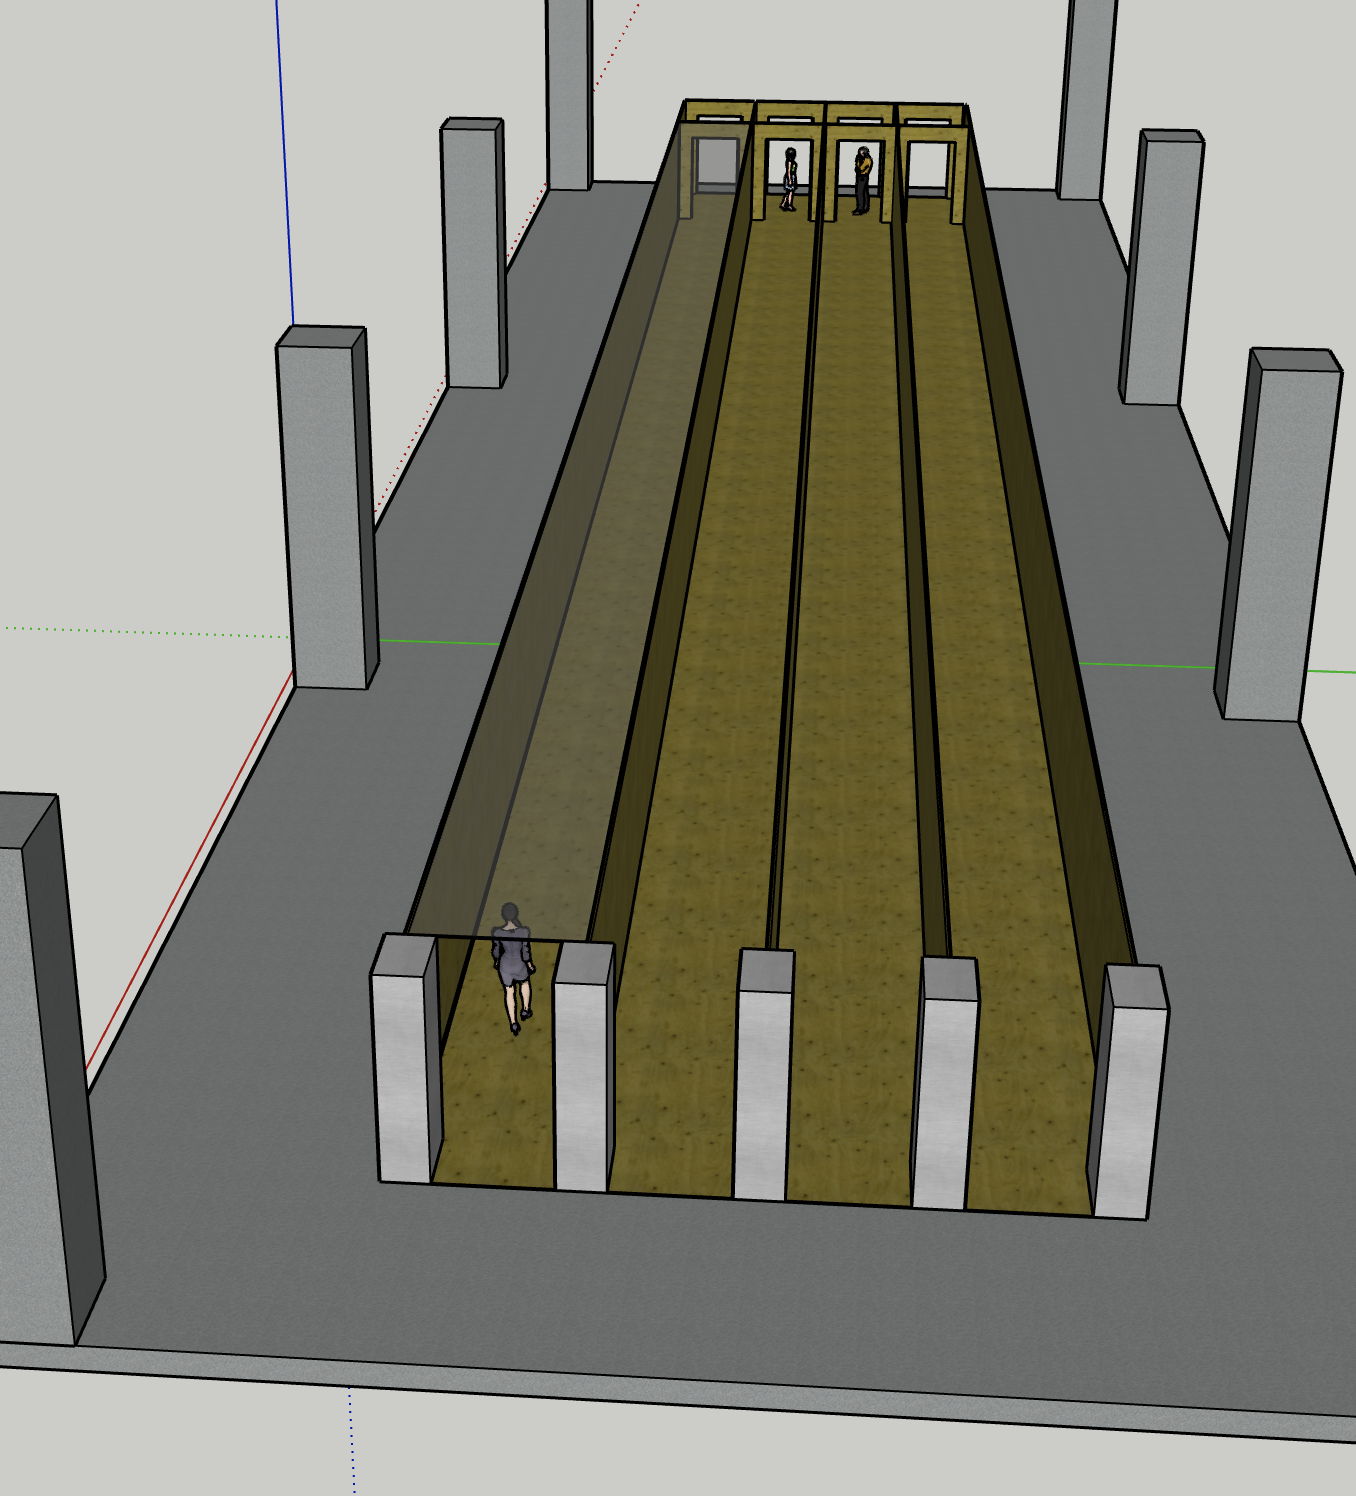The image size is (1356, 1496).
Task: Select the woman in the gray dress
Action: [512, 967]
